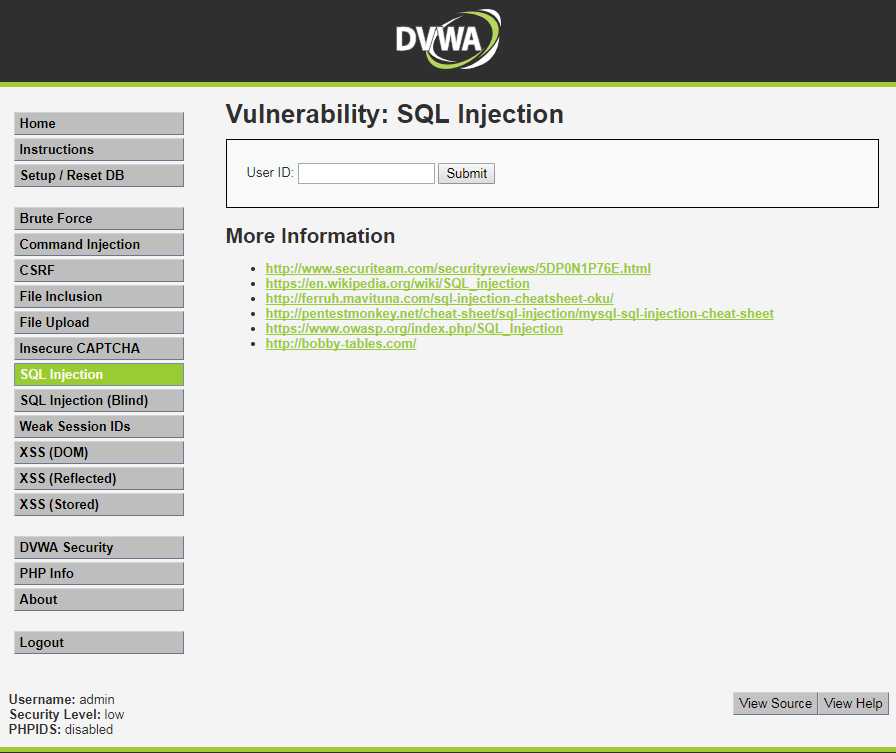Viewport: 896px width, 753px height.
Task: Go to Instructions page
Action: 99,150
